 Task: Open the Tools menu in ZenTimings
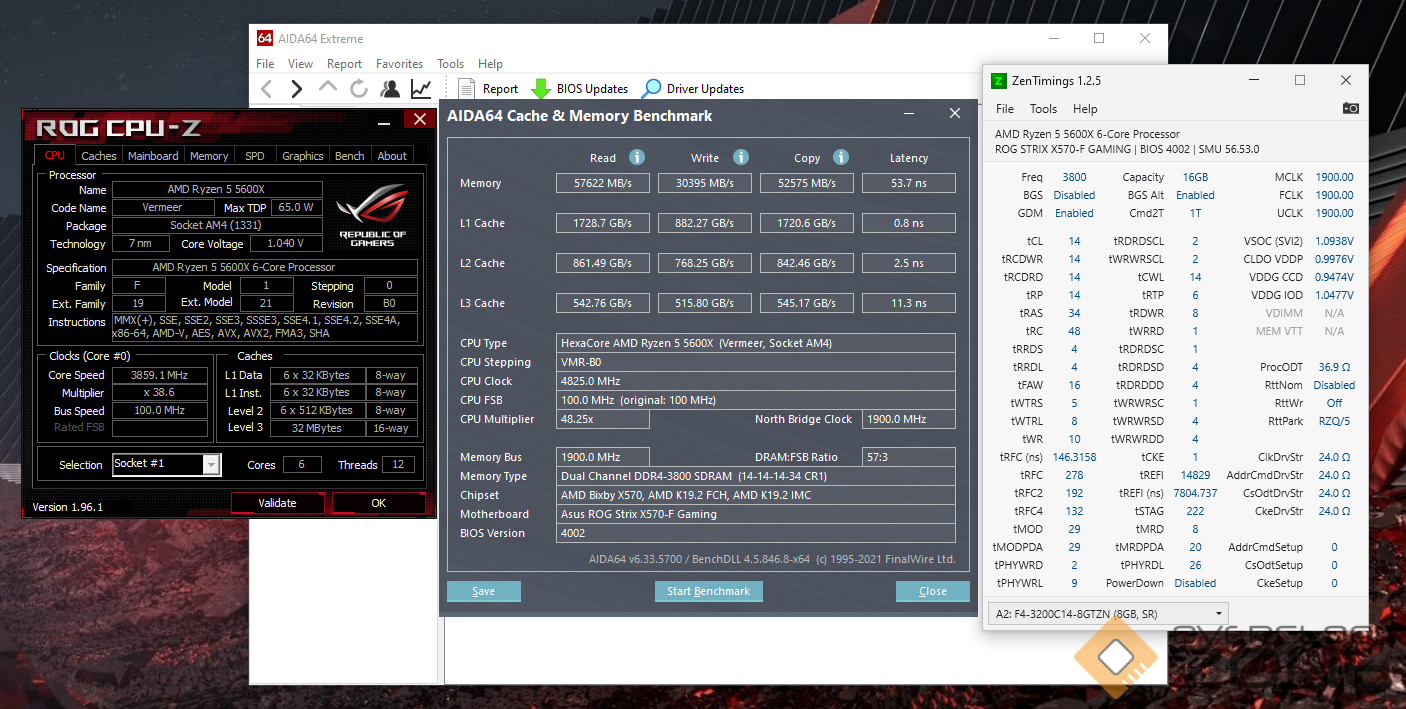point(1043,109)
